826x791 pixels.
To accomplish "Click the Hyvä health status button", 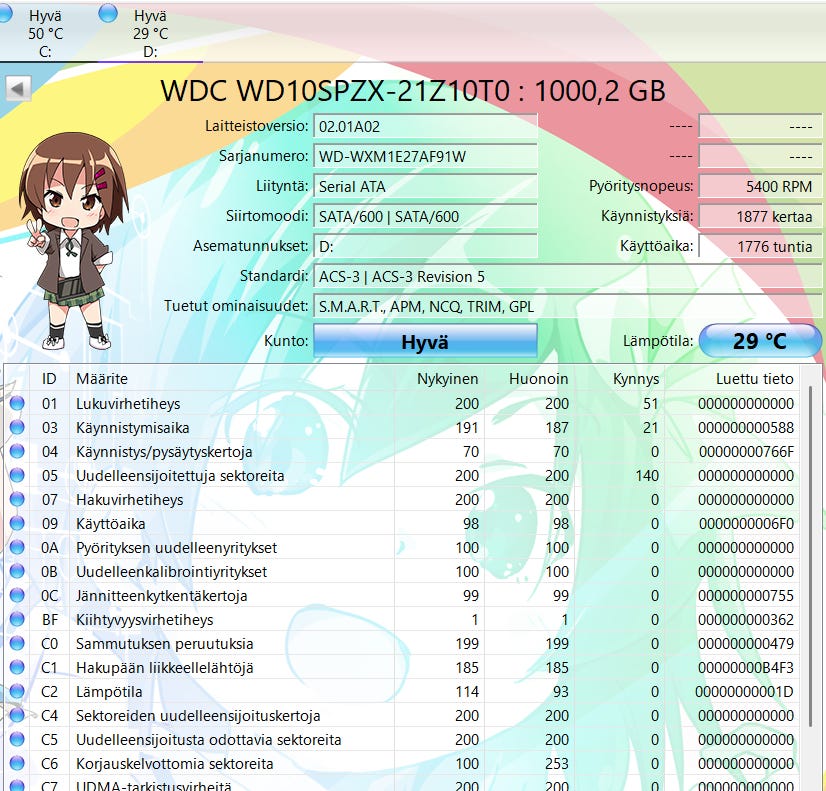I will (425, 341).
